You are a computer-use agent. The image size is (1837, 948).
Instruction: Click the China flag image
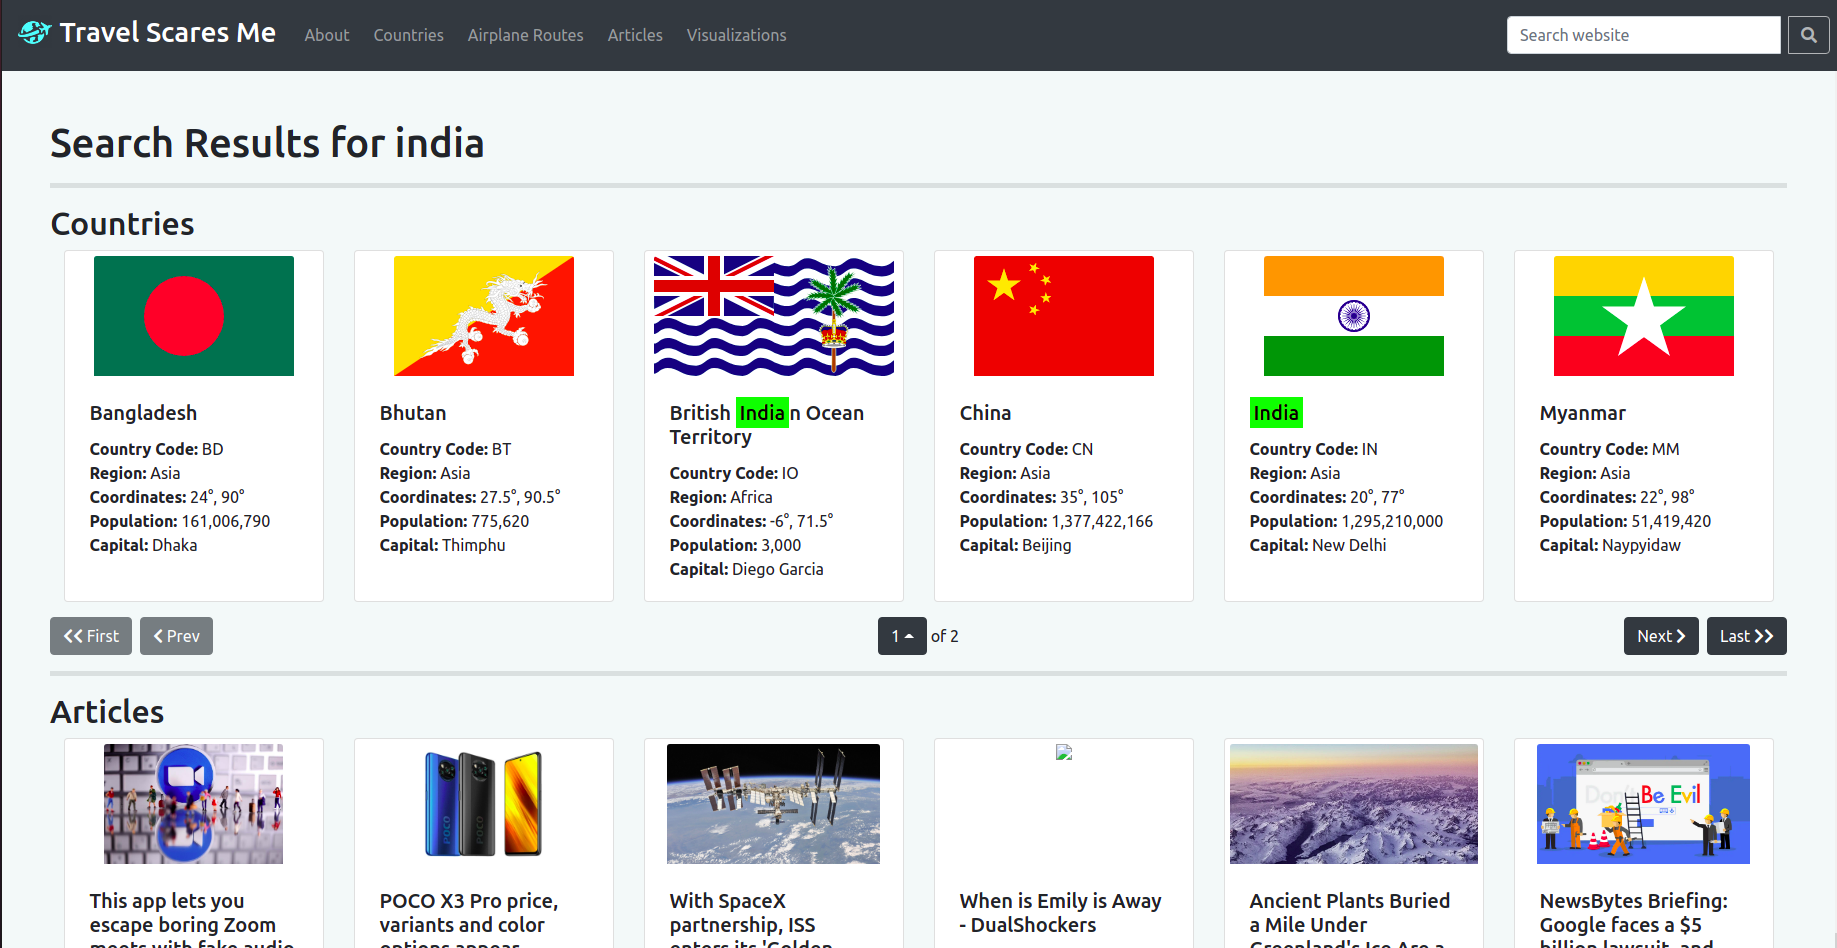(1064, 316)
